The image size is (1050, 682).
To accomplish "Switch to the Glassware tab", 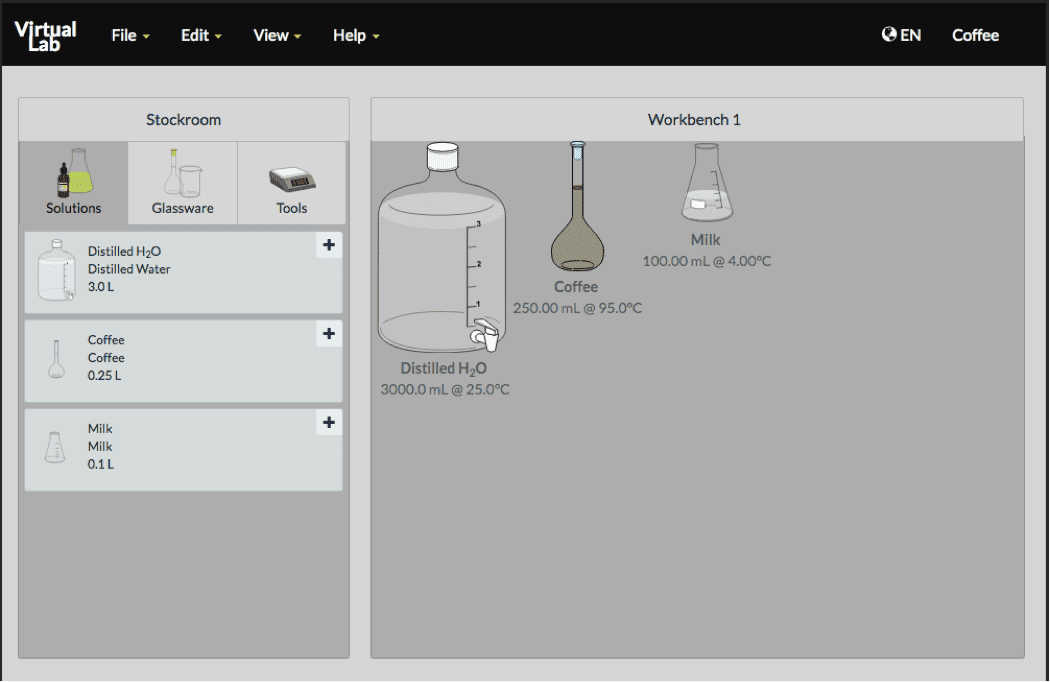I will [182, 183].
